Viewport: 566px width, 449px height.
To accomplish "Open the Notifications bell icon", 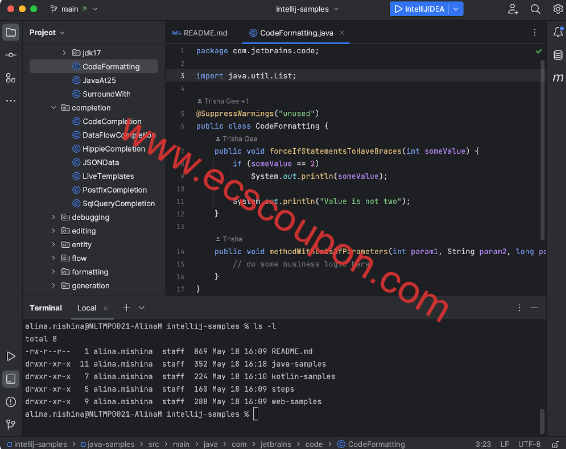I will click(558, 32).
